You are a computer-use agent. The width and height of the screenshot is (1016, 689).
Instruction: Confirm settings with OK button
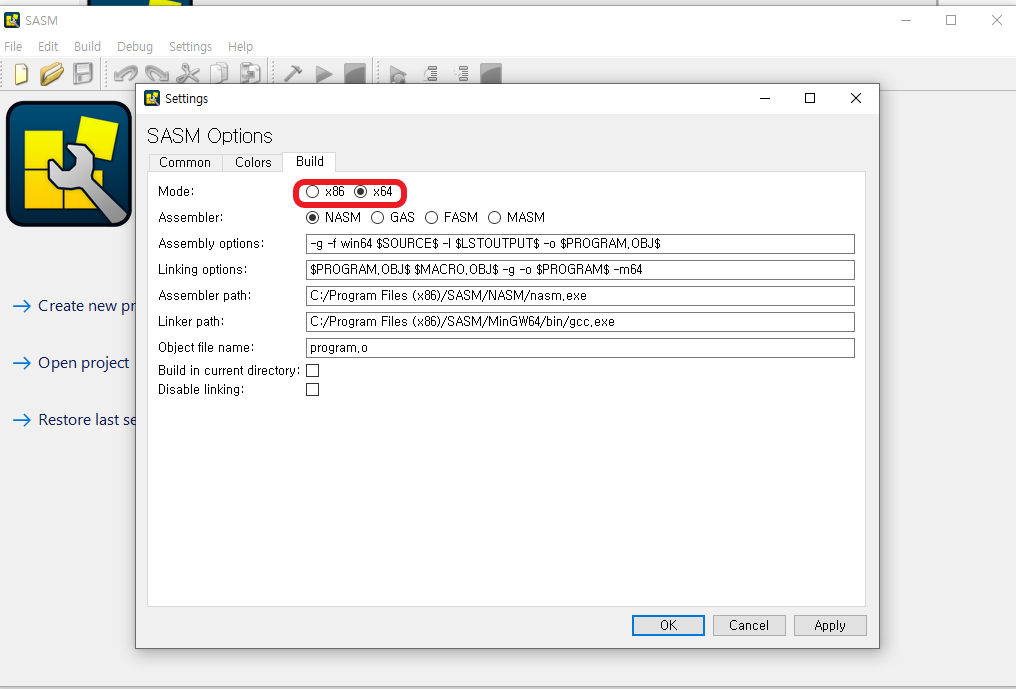click(x=668, y=625)
